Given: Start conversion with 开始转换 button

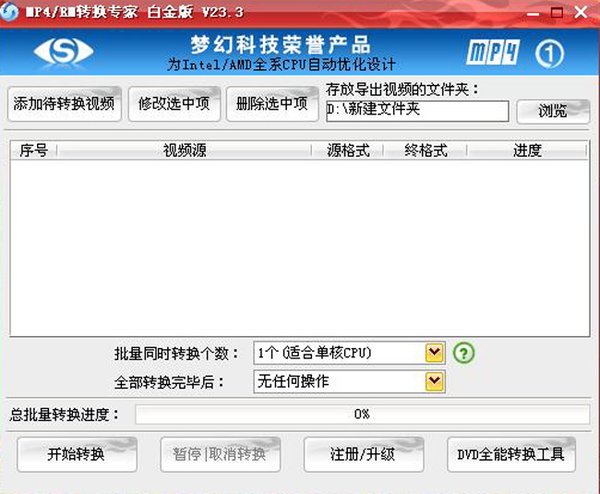Looking at the screenshot, I should 77,455.
